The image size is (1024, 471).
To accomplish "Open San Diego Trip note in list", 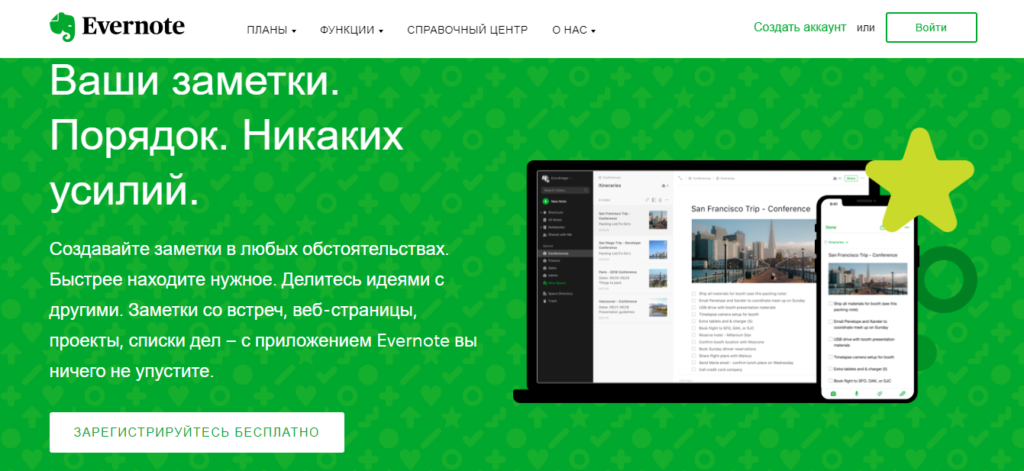I will pyautogui.click(x=633, y=250).
